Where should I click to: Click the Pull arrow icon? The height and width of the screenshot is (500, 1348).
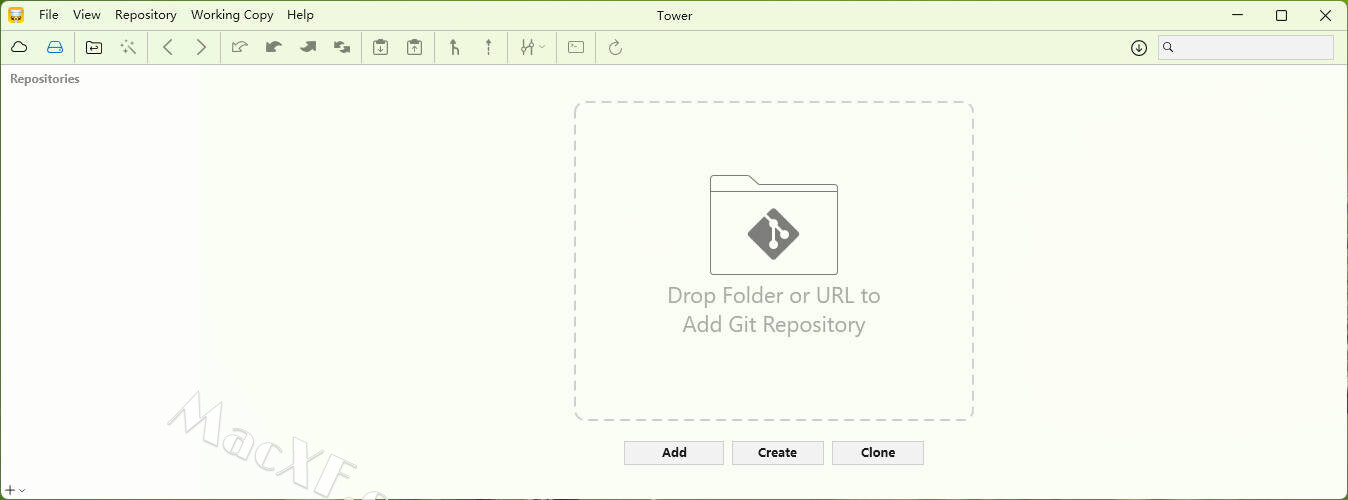coord(274,47)
